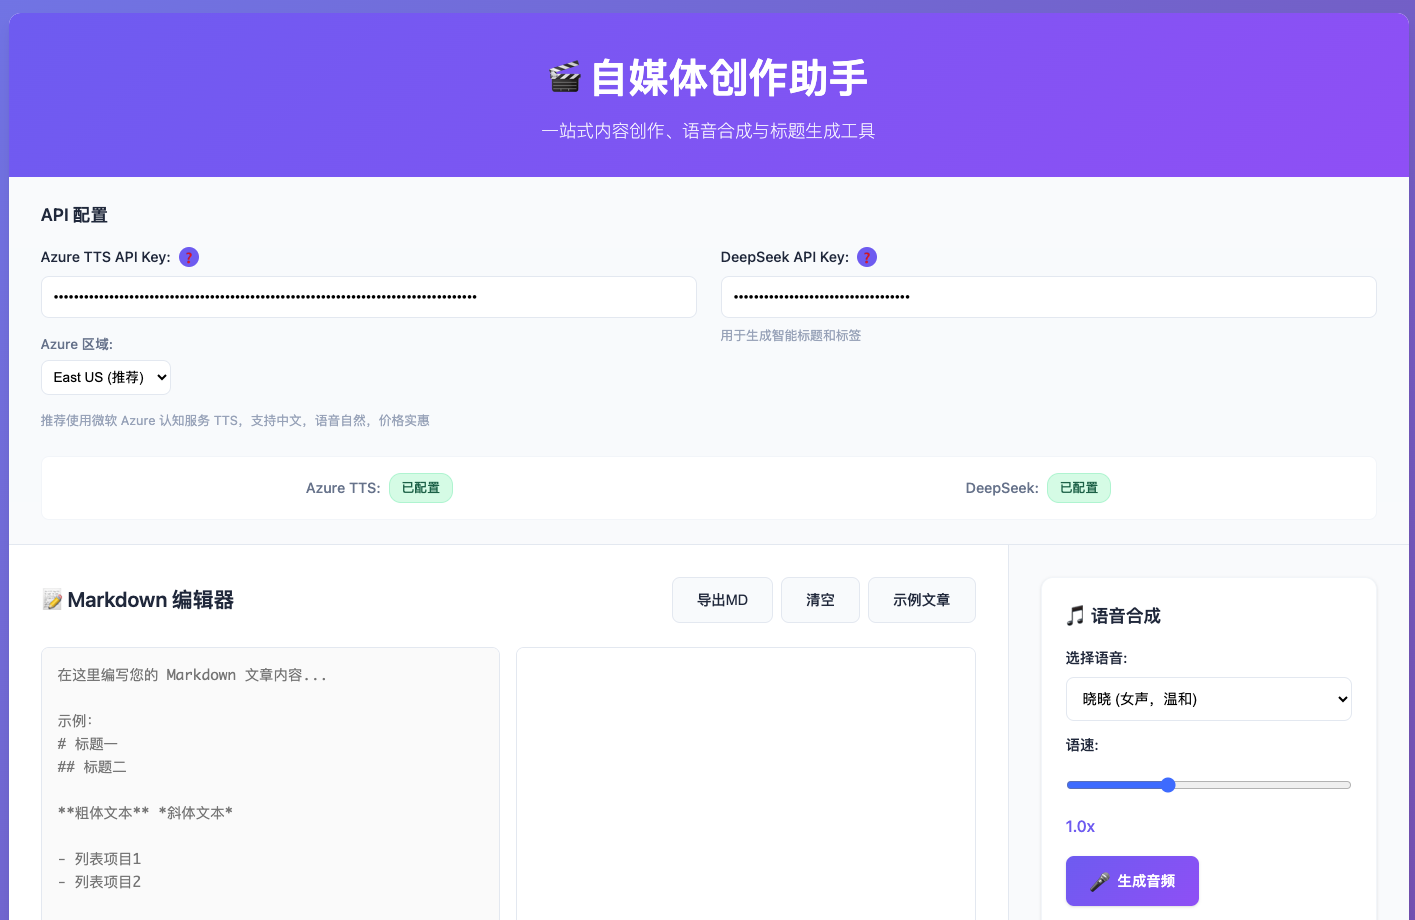Image resolution: width=1415 pixels, height=920 pixels.
Task: Click the music note icon beside 语音合成
Action: [1075, 616]
